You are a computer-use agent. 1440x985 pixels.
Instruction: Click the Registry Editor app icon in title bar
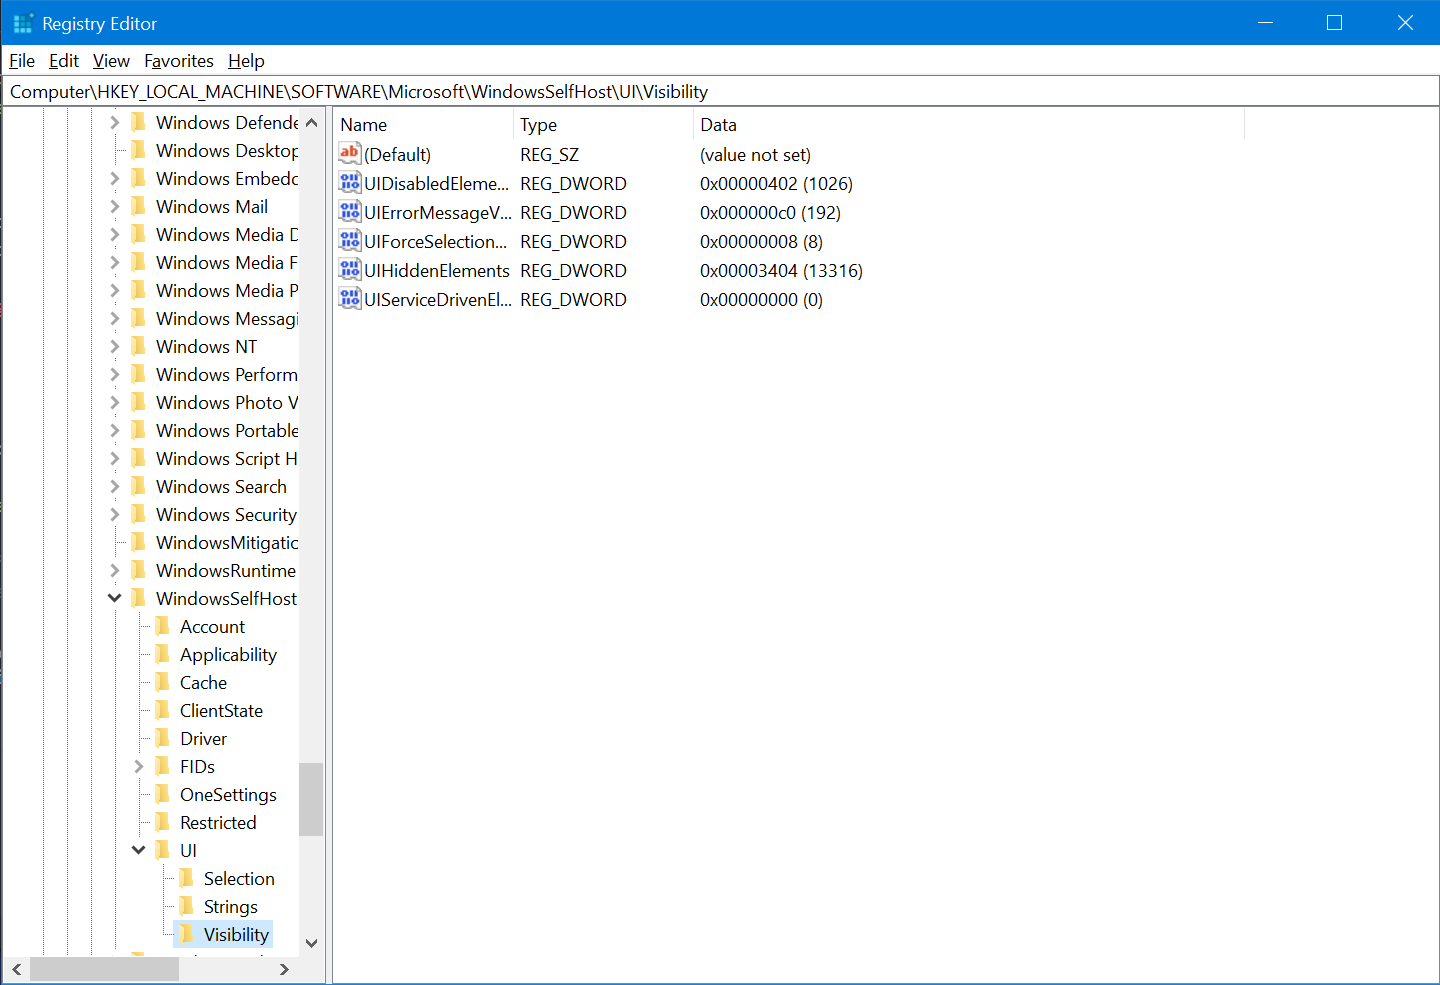coord(22,23)
